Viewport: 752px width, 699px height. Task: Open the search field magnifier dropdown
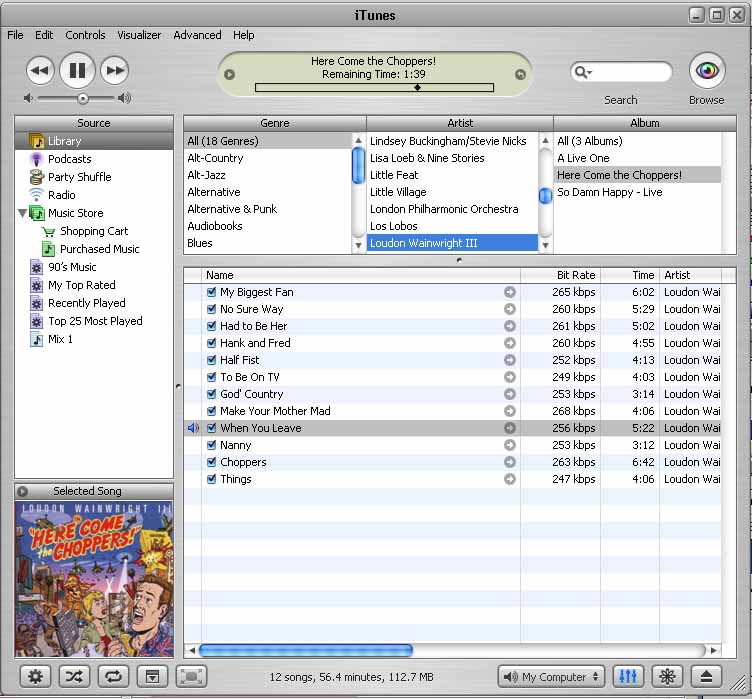point(583,72)
